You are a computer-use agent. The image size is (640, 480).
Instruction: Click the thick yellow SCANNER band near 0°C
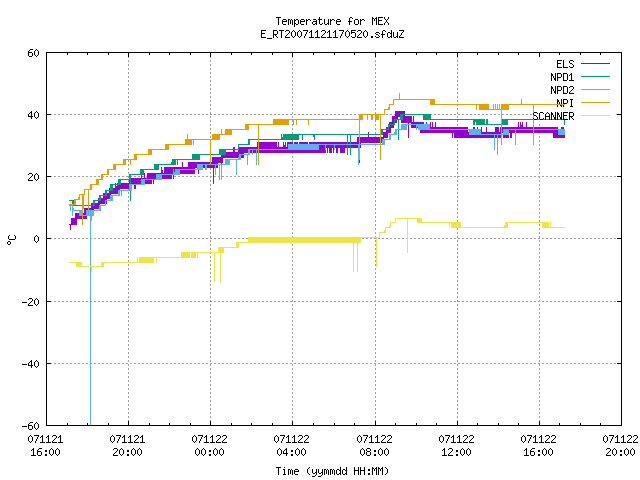(x=304, y=240)
